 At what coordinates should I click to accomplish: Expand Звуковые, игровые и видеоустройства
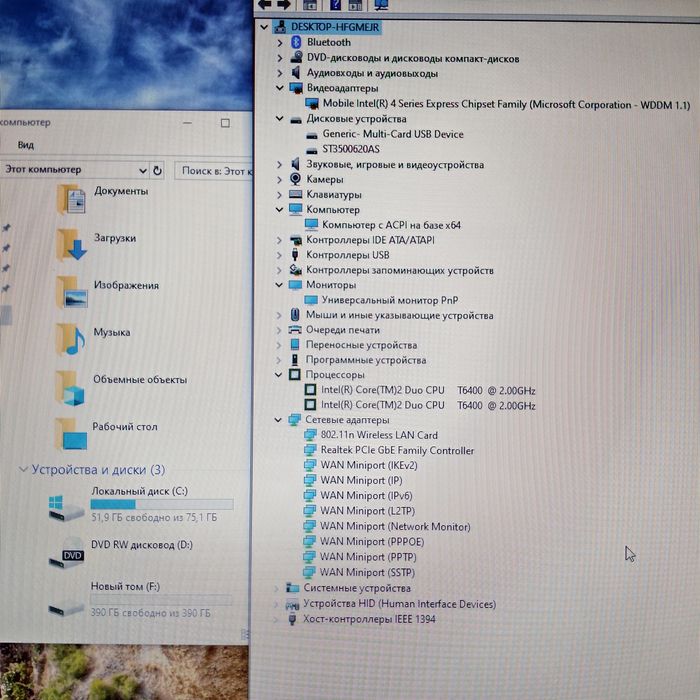click(279, 165)
